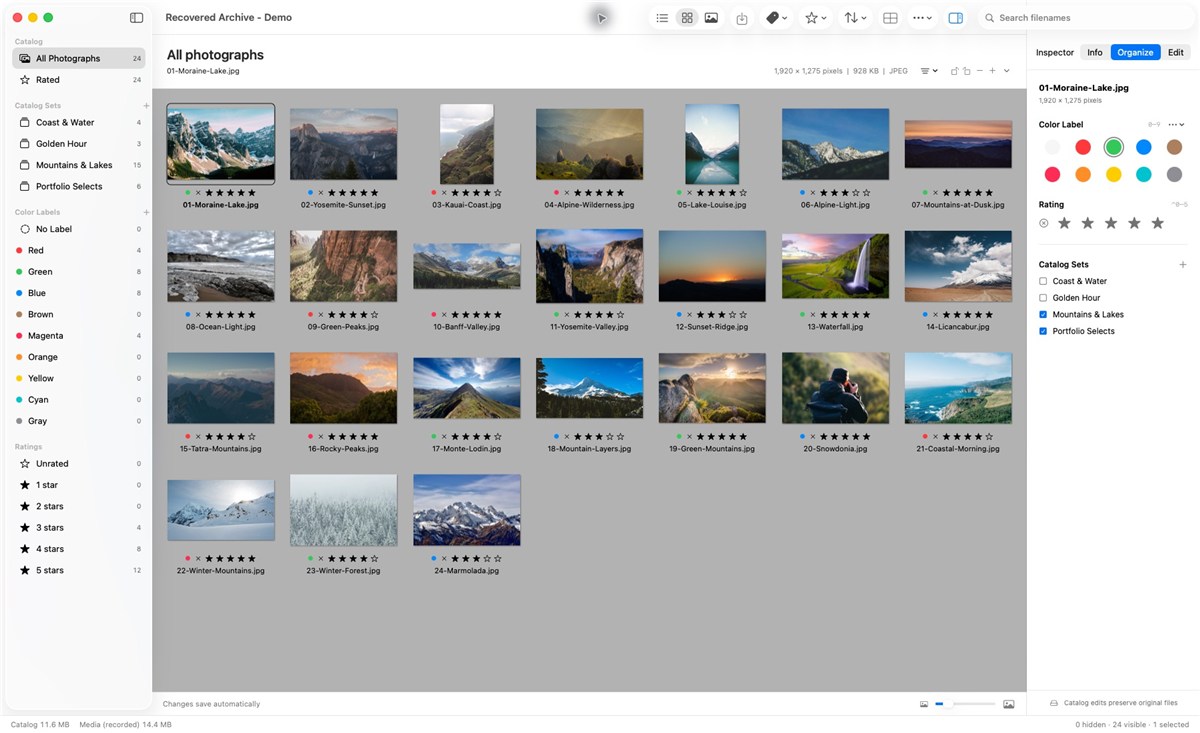Clear the rating in the Organize panel

point(1044,223)
